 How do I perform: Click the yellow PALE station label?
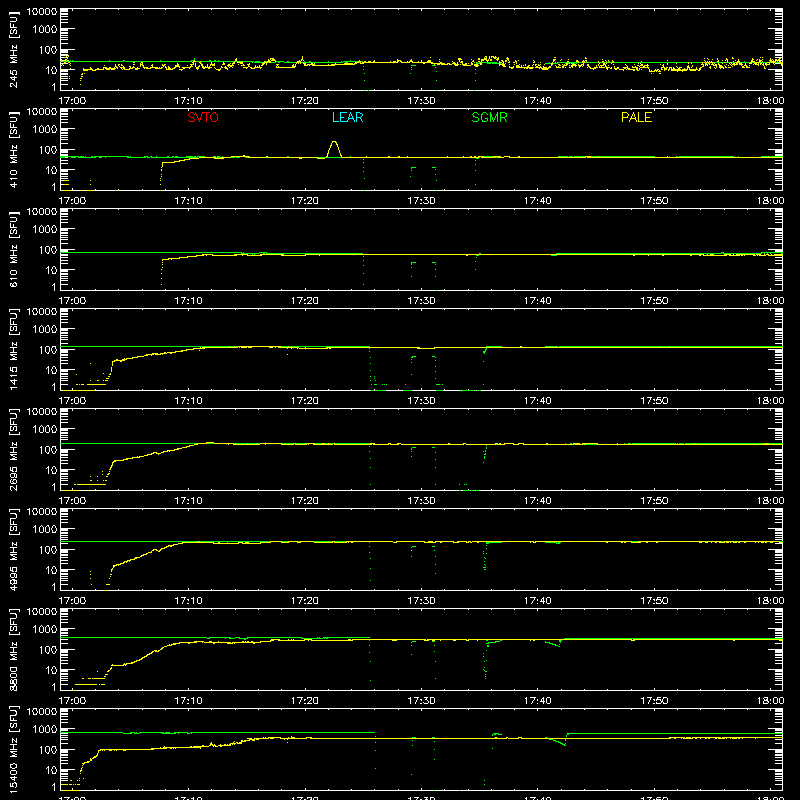(636, 117)
